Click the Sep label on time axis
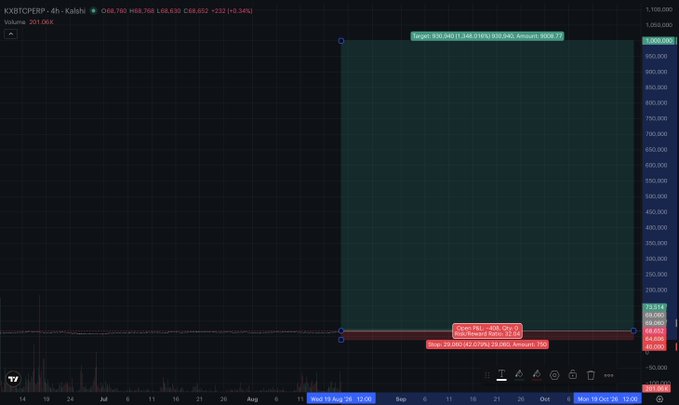679x405 pixels. (x=401, y=399)
